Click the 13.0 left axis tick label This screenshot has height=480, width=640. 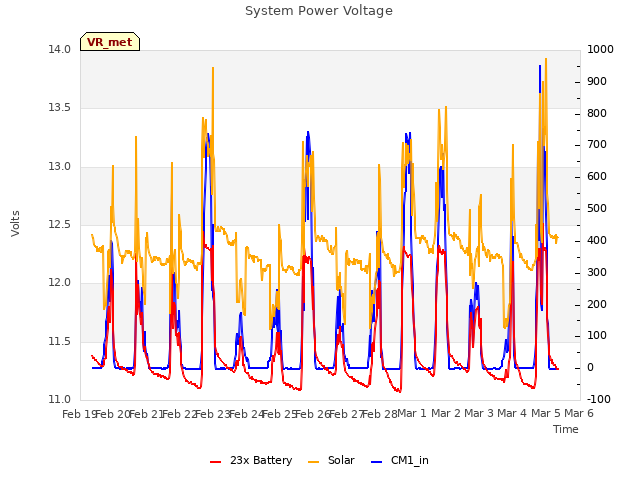click(x=60, y=167)
